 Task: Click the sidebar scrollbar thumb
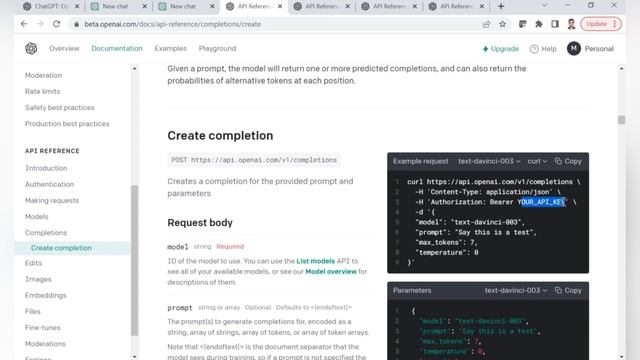tap(134, 260)
